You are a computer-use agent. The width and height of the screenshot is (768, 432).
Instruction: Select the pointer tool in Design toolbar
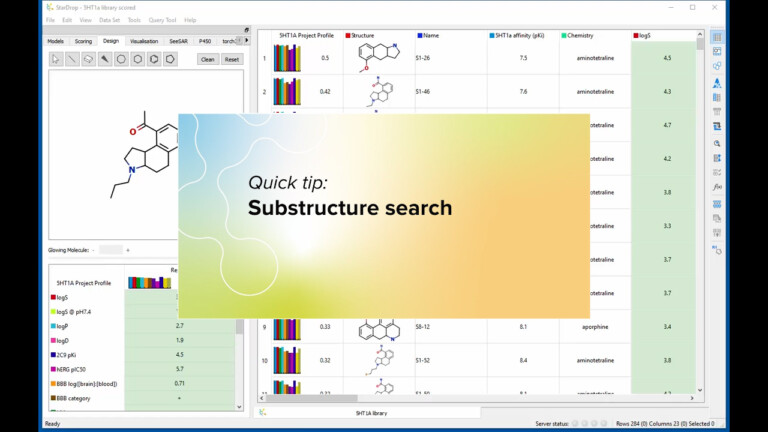point(56,59)
